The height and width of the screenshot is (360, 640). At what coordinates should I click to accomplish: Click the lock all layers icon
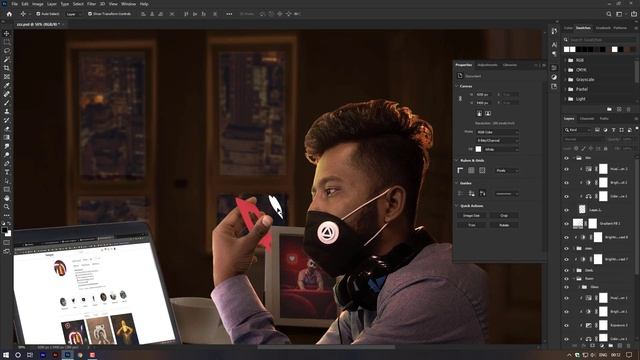[605, 148]
